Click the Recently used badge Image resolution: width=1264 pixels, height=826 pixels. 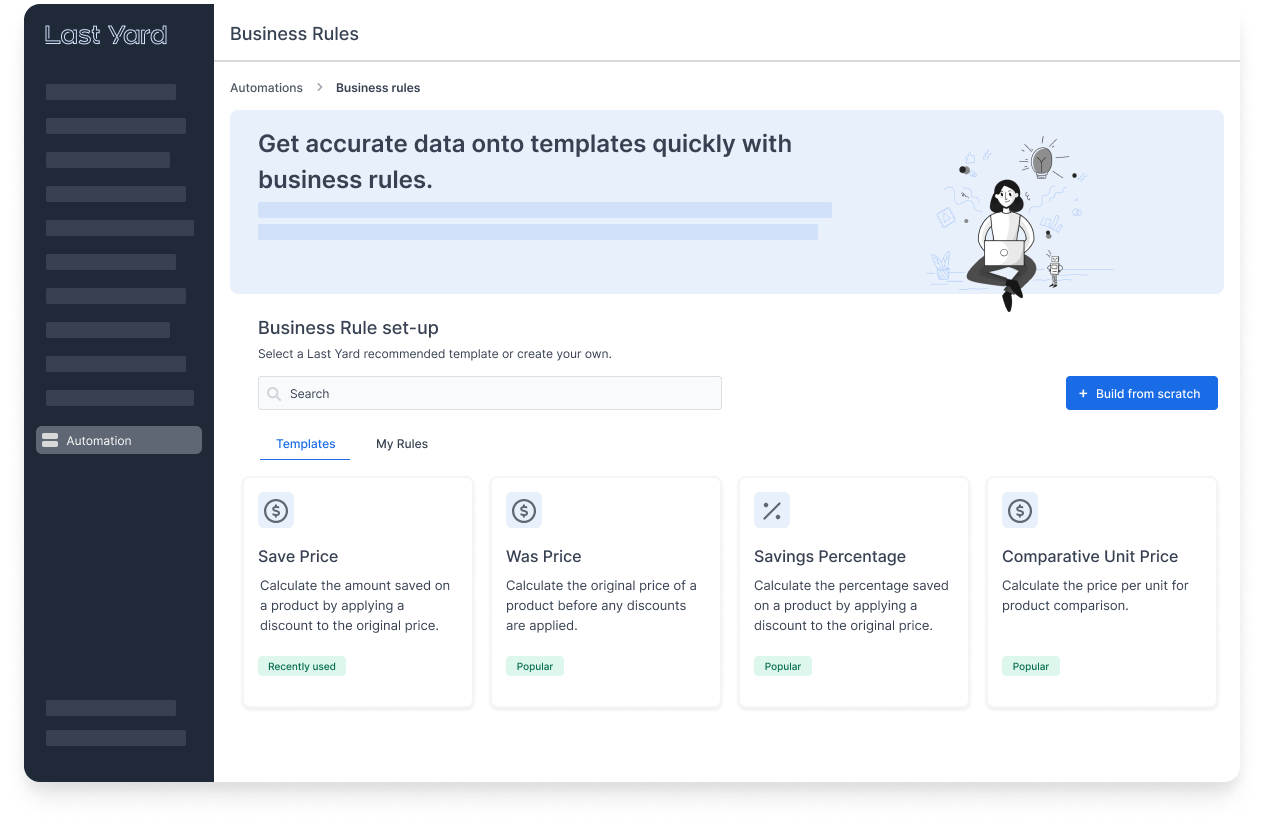(x=302, y=667)
